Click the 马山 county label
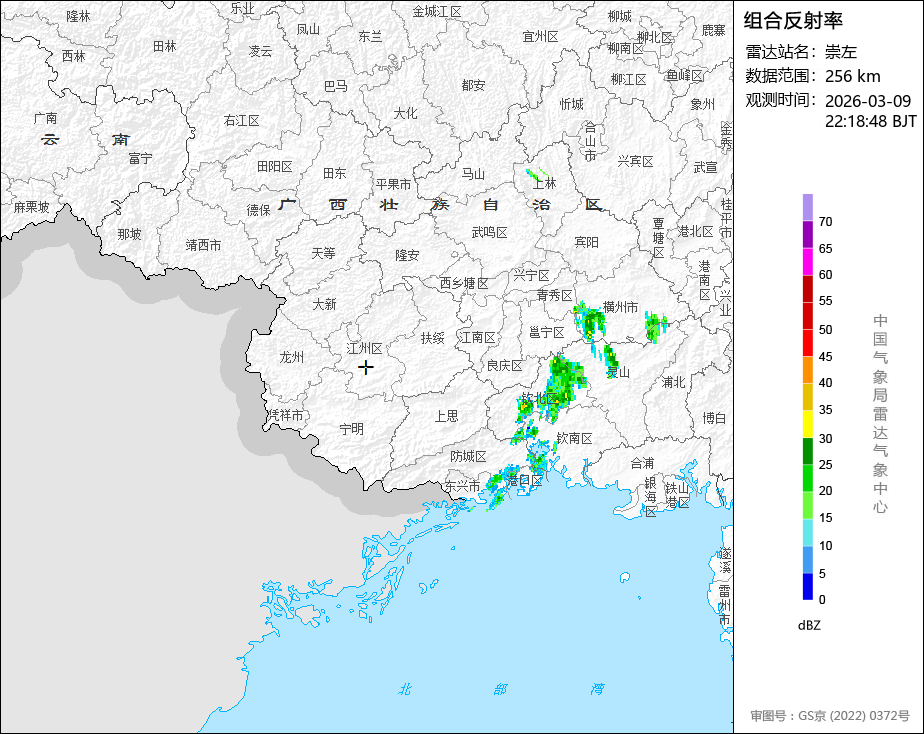924x734 pixels. (473, 174)
